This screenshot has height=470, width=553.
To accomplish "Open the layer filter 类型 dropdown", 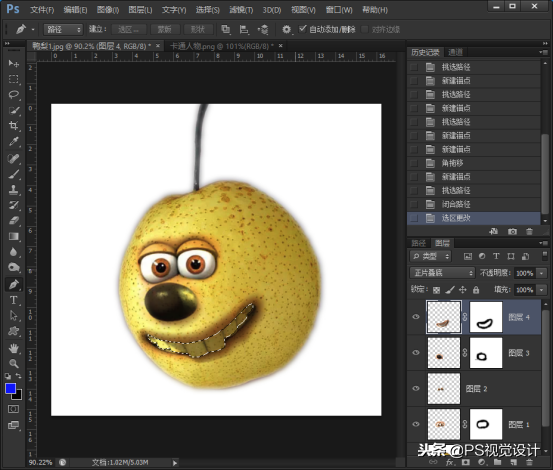I will (431, 256).
